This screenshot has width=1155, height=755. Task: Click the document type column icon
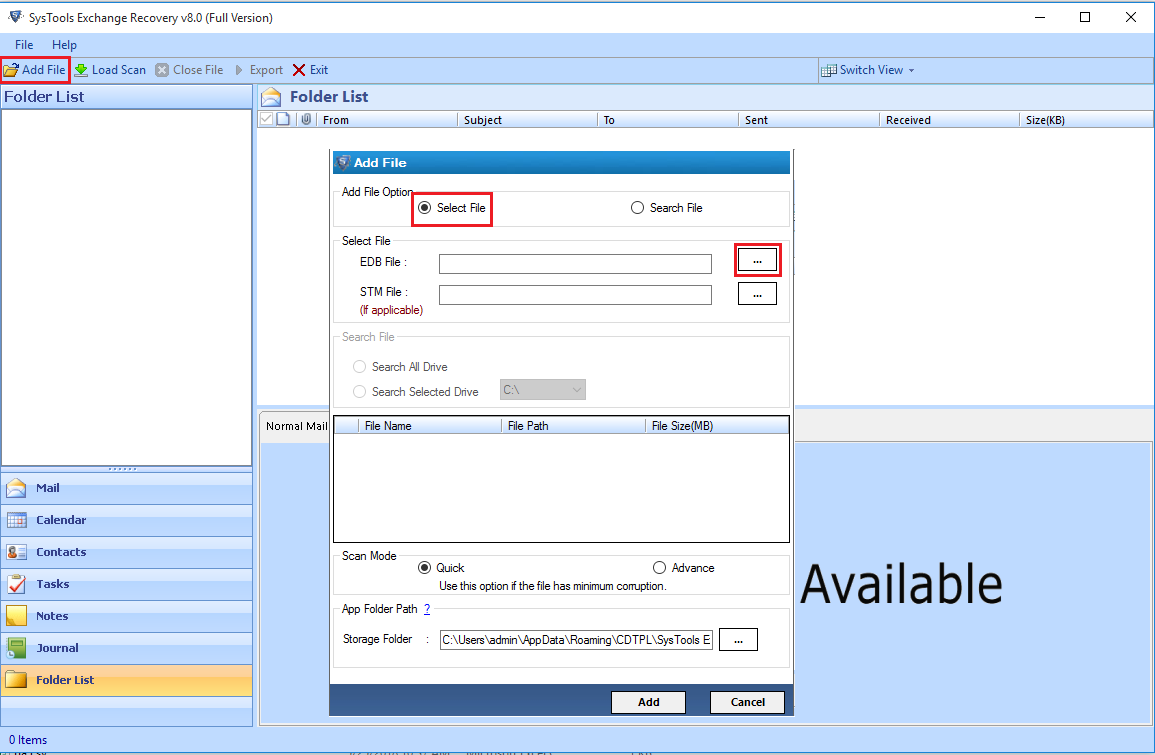coord(283,119)
